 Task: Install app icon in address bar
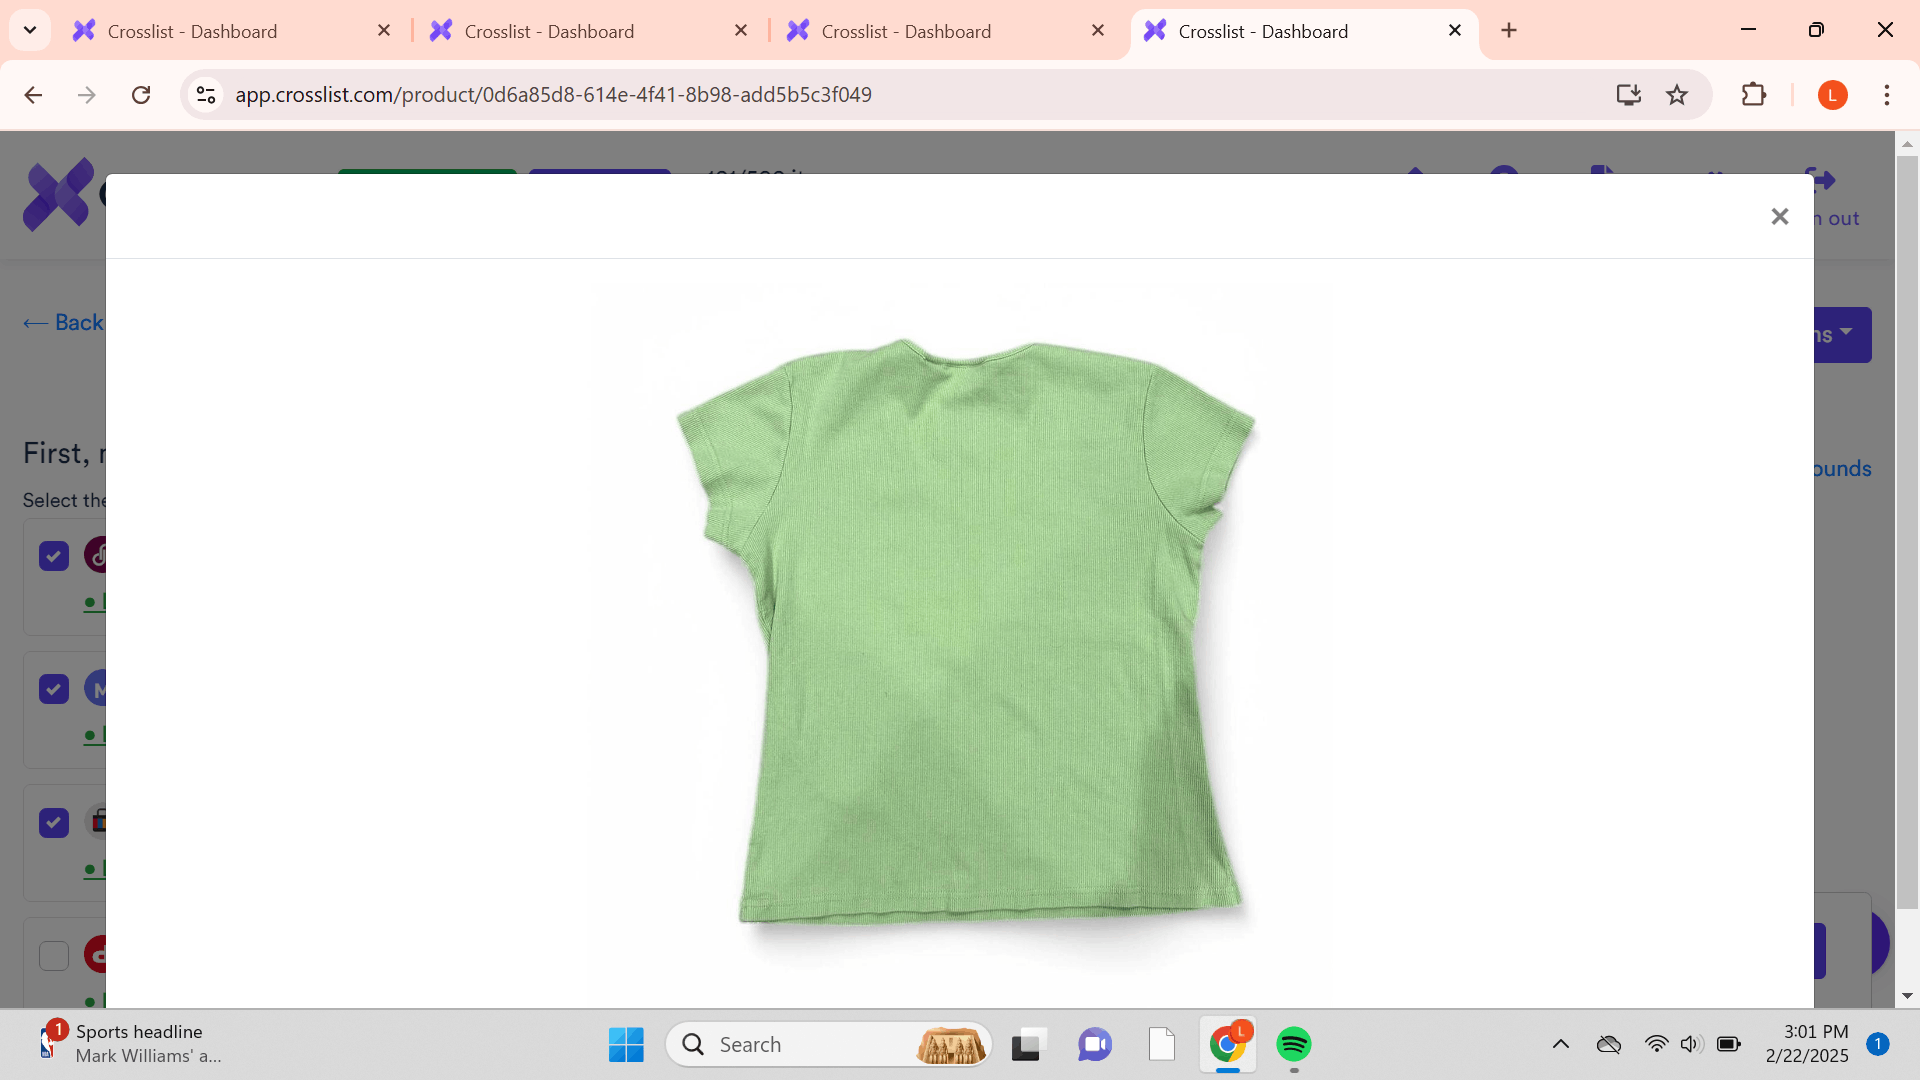pyautogui.click(x=1628, y=95)
